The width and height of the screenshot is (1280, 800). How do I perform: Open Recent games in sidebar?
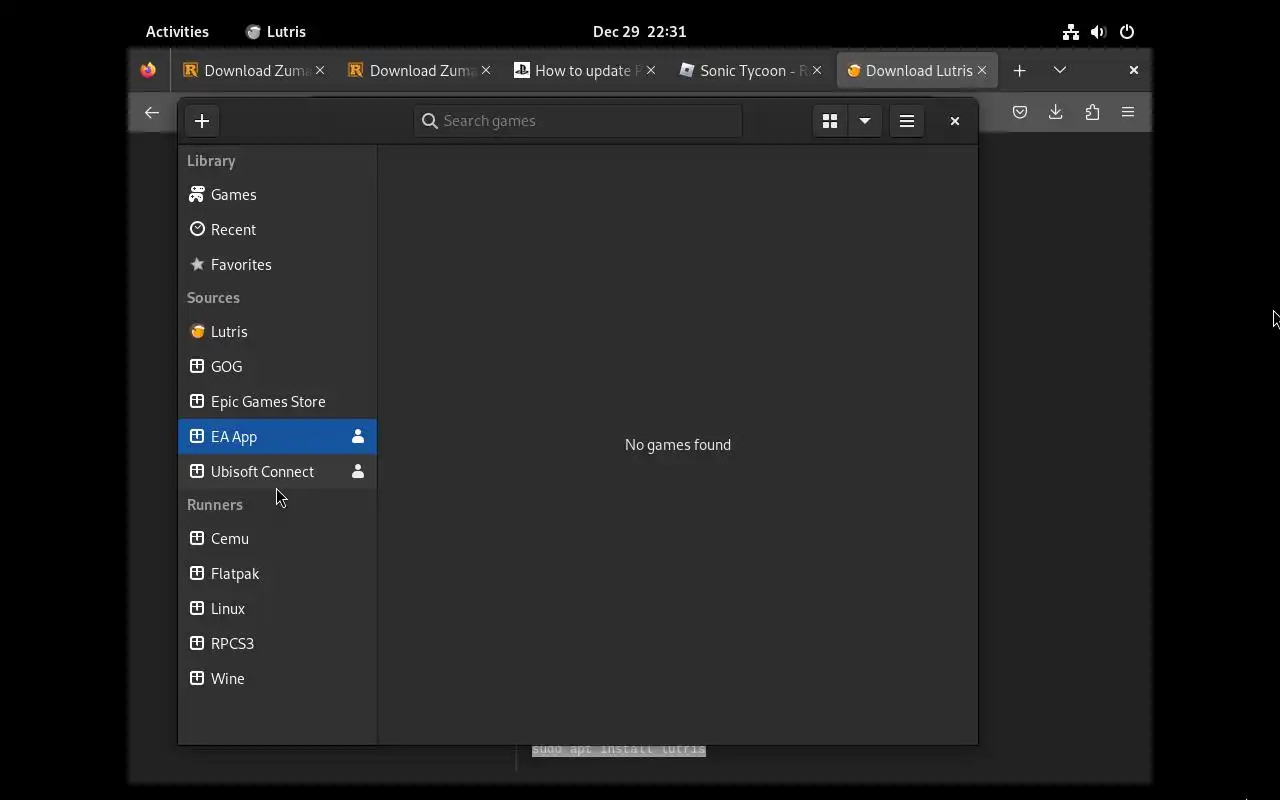click(277, 230)
